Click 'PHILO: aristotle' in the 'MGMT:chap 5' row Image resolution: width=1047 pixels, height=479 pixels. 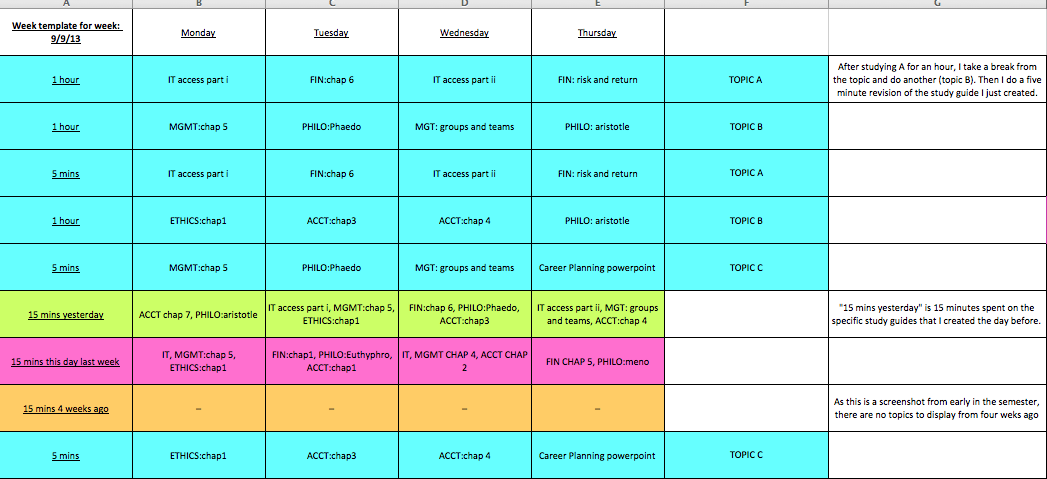point(597,126)
